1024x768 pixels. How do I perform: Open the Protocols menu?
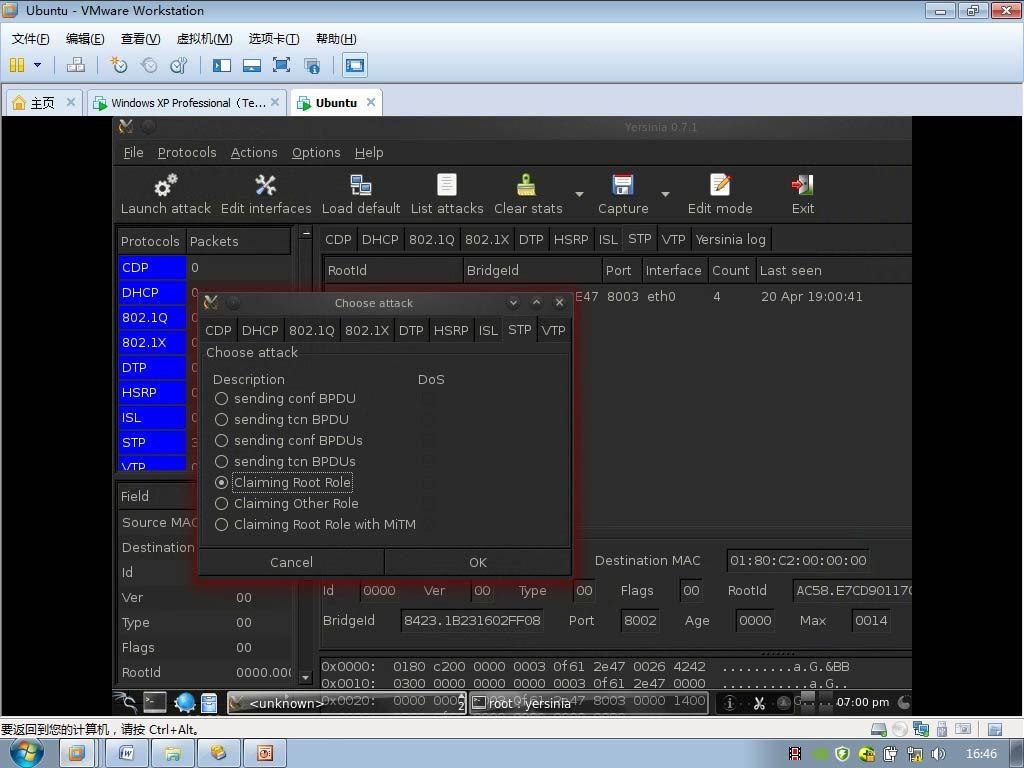187,152
